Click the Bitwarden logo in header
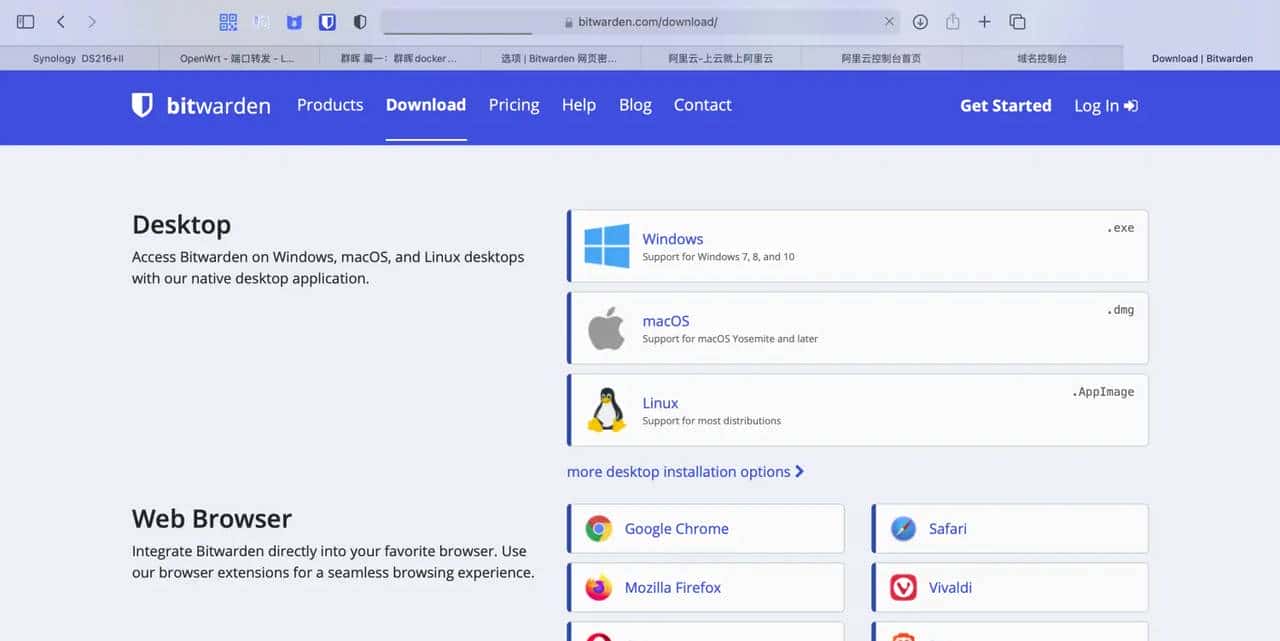Viewport: 1280px width, 641px height. coord(201,106)
